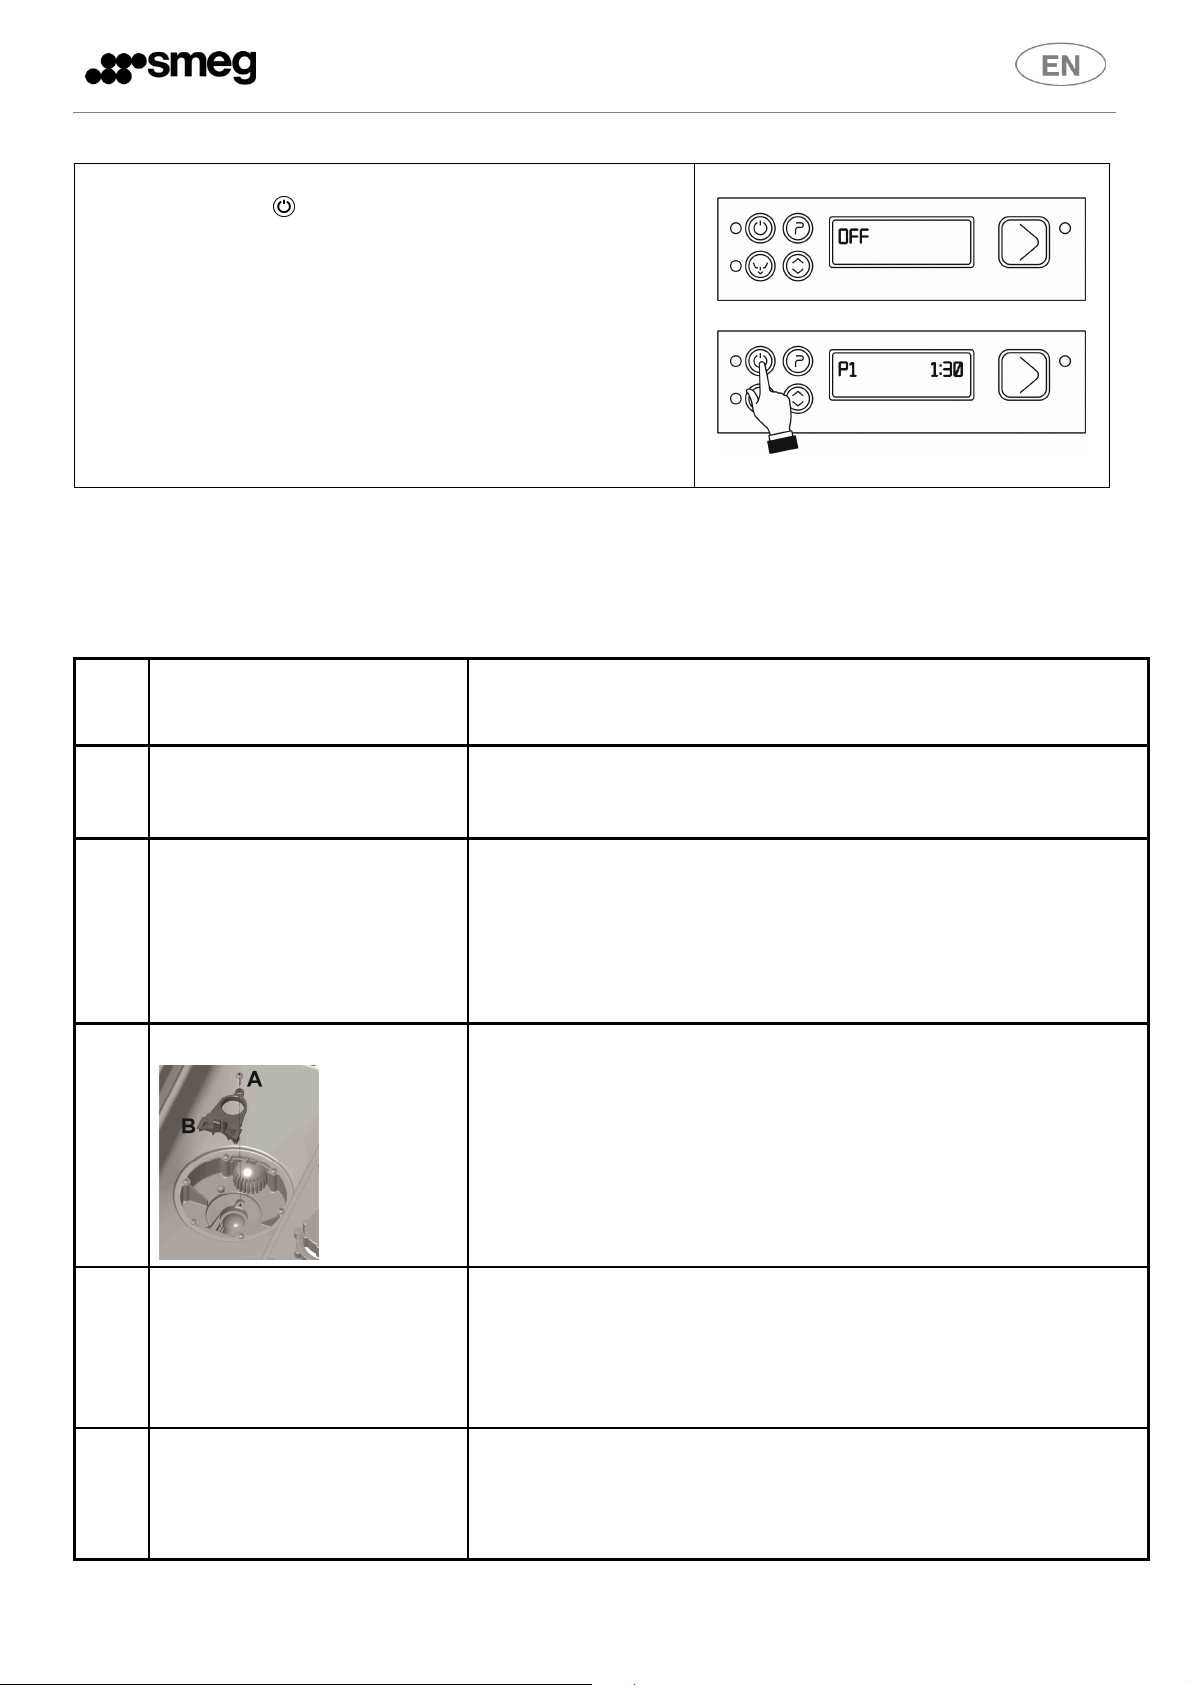Click the P program button on the P1 panel
Image resolution: width=1191 pixels, height=1685 pixels.
797,361
